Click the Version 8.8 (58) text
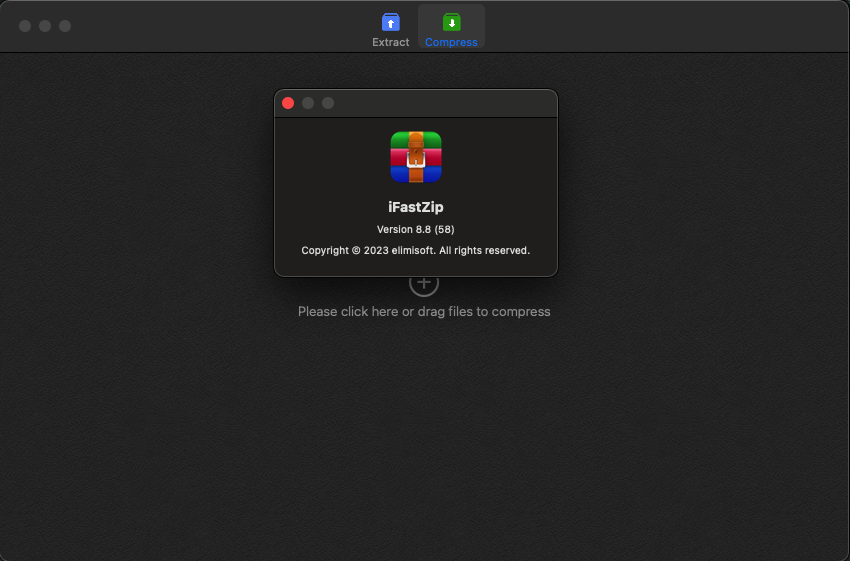Viewport: 850px width, 561px height. tap(416, 229)
